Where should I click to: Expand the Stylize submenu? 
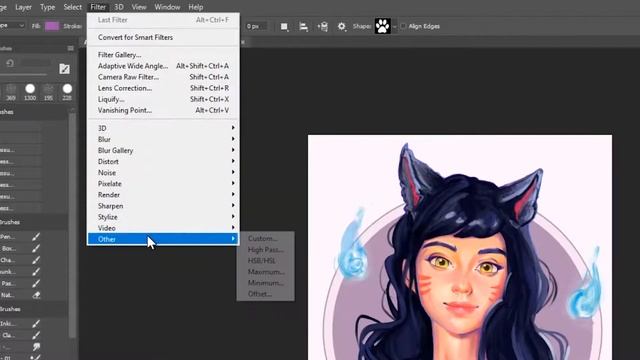[163, 217]
